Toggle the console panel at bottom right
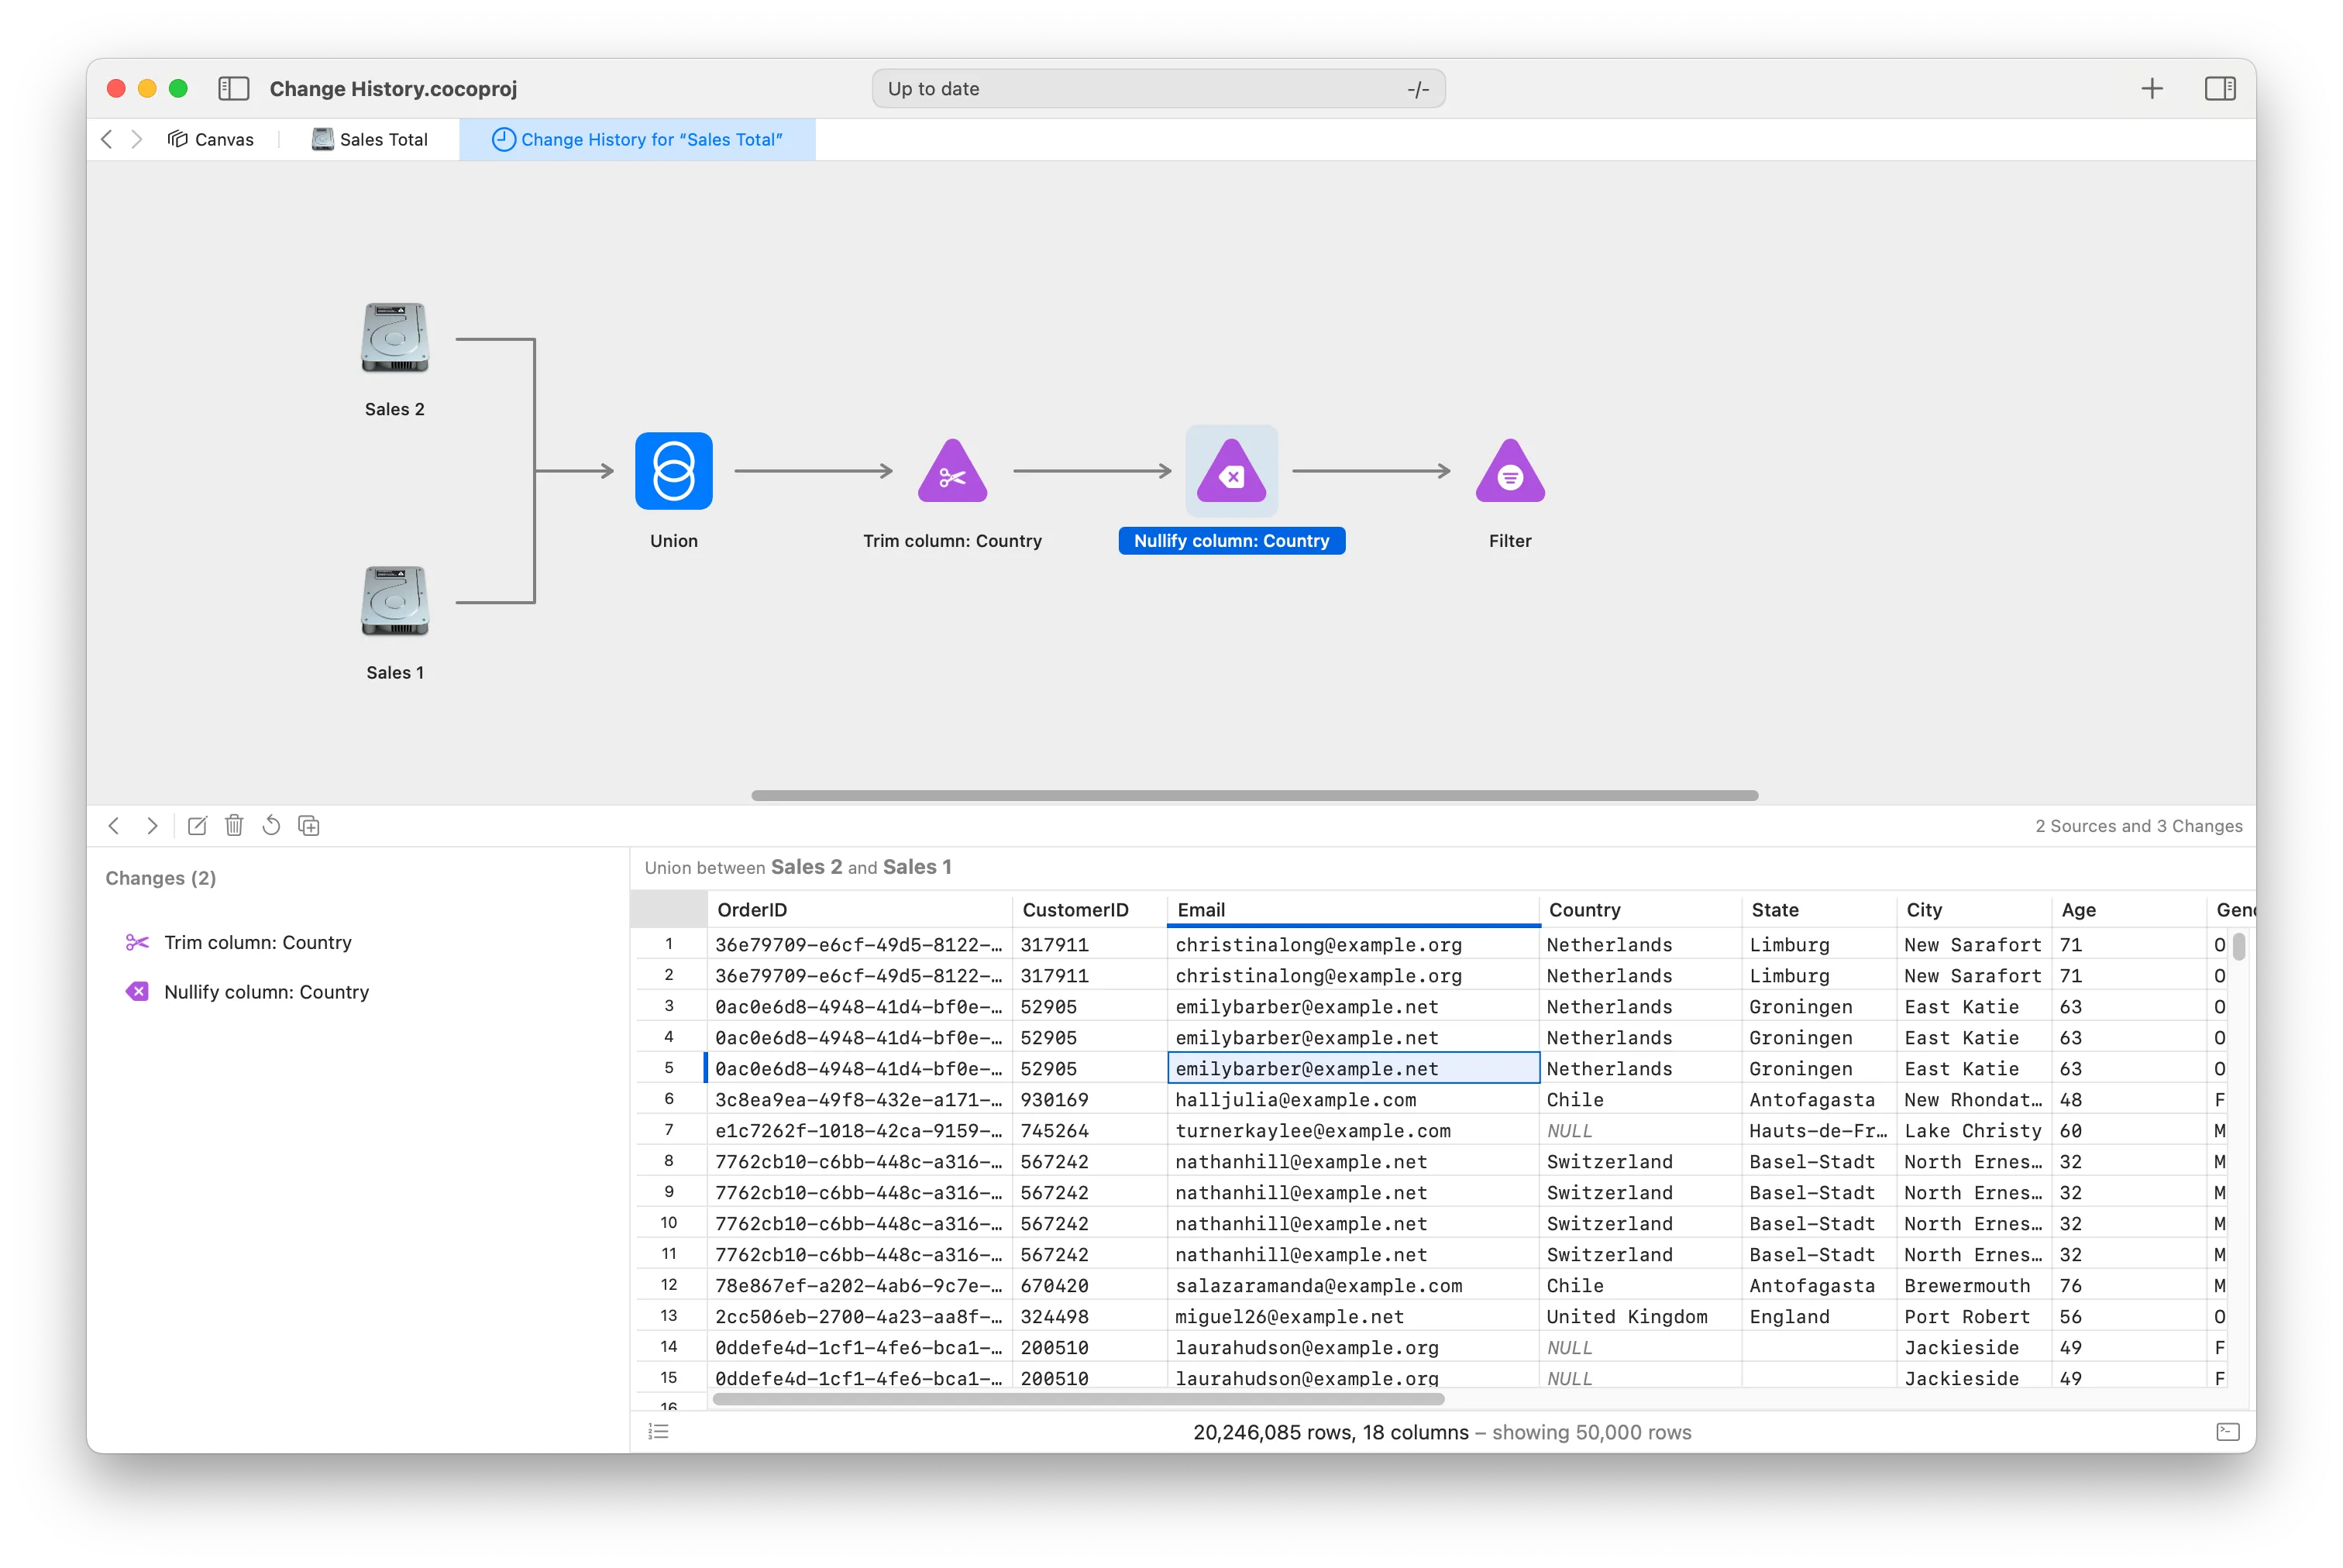The width and height of the screenshot is (2343, 1568). coord(2227,1432)
